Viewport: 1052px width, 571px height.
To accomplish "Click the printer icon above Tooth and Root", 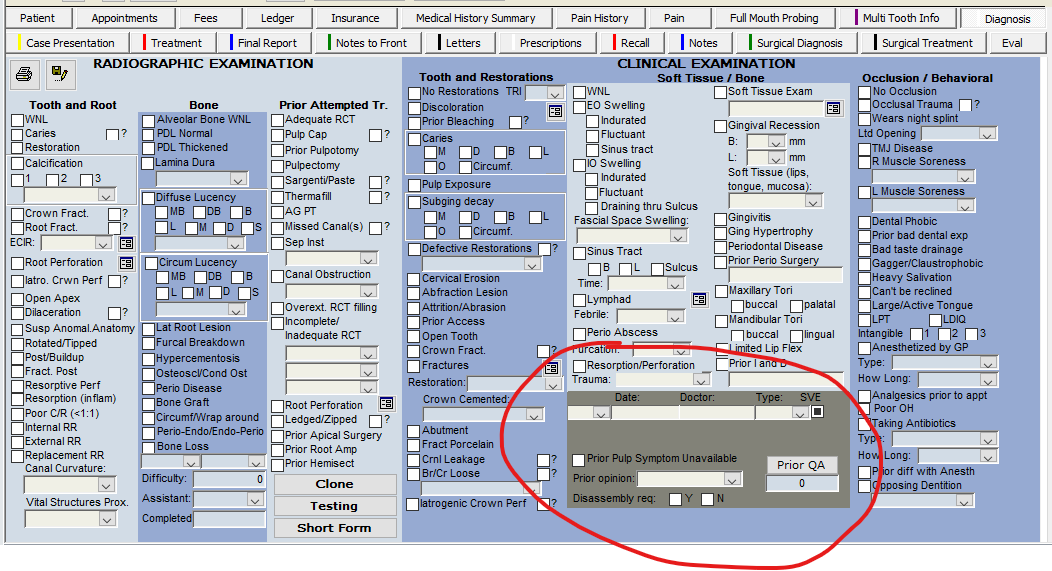I will tap(24, 73).
